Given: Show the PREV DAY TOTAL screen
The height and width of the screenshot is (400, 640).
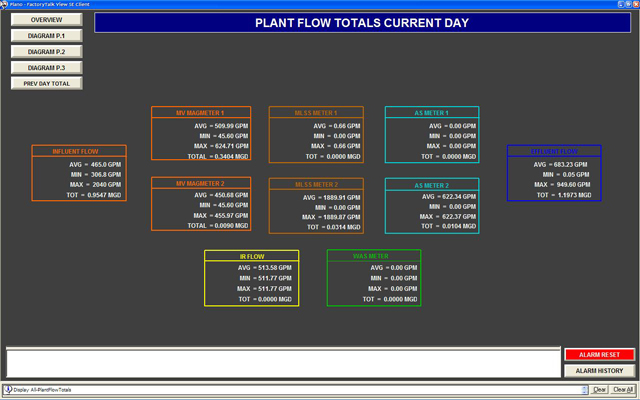Looking at the screenshot, I should tap(46, 84).
